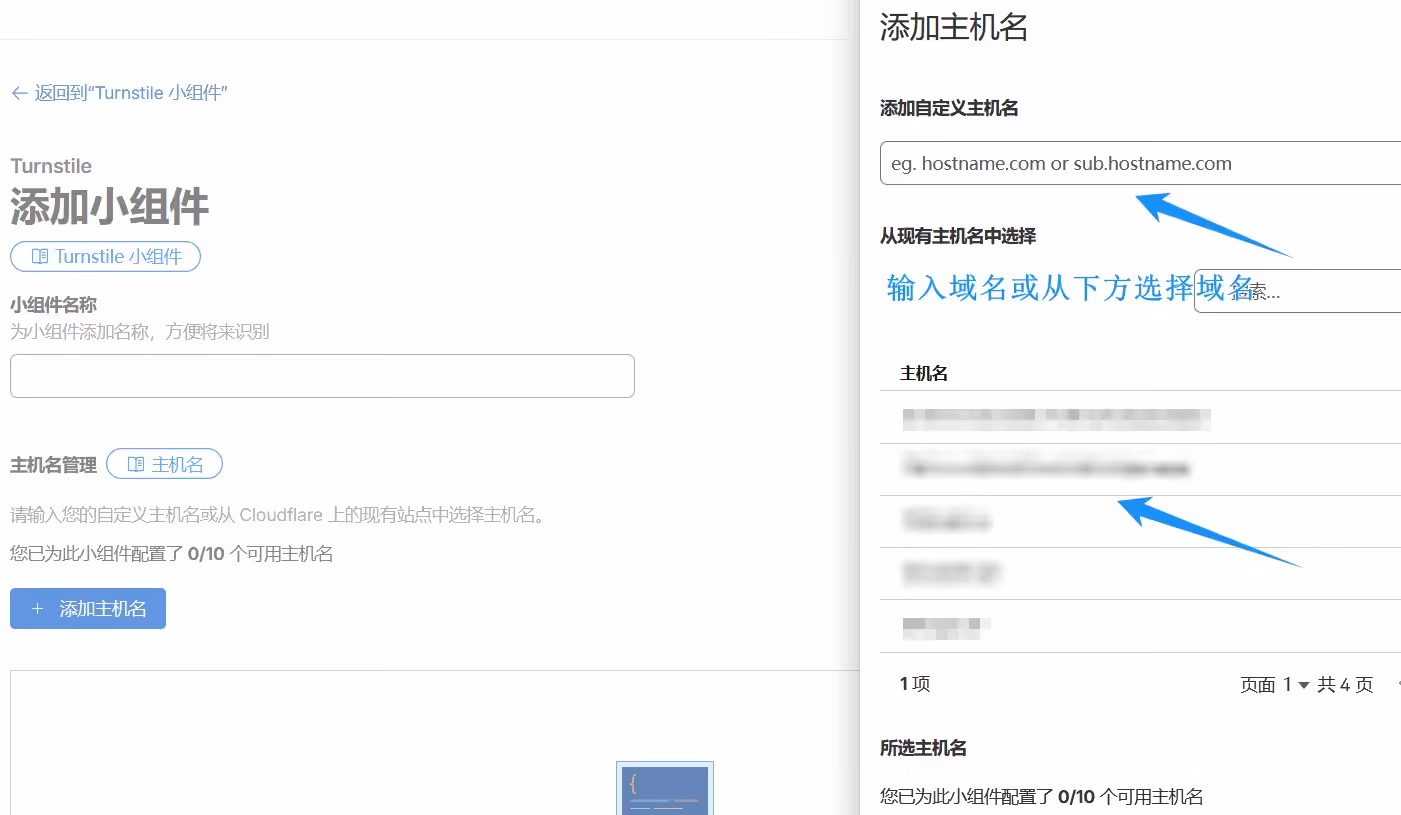Click plus icon on 添加主机名 button
Screen dimensions: 1401x815
click(x=37, y=609)
